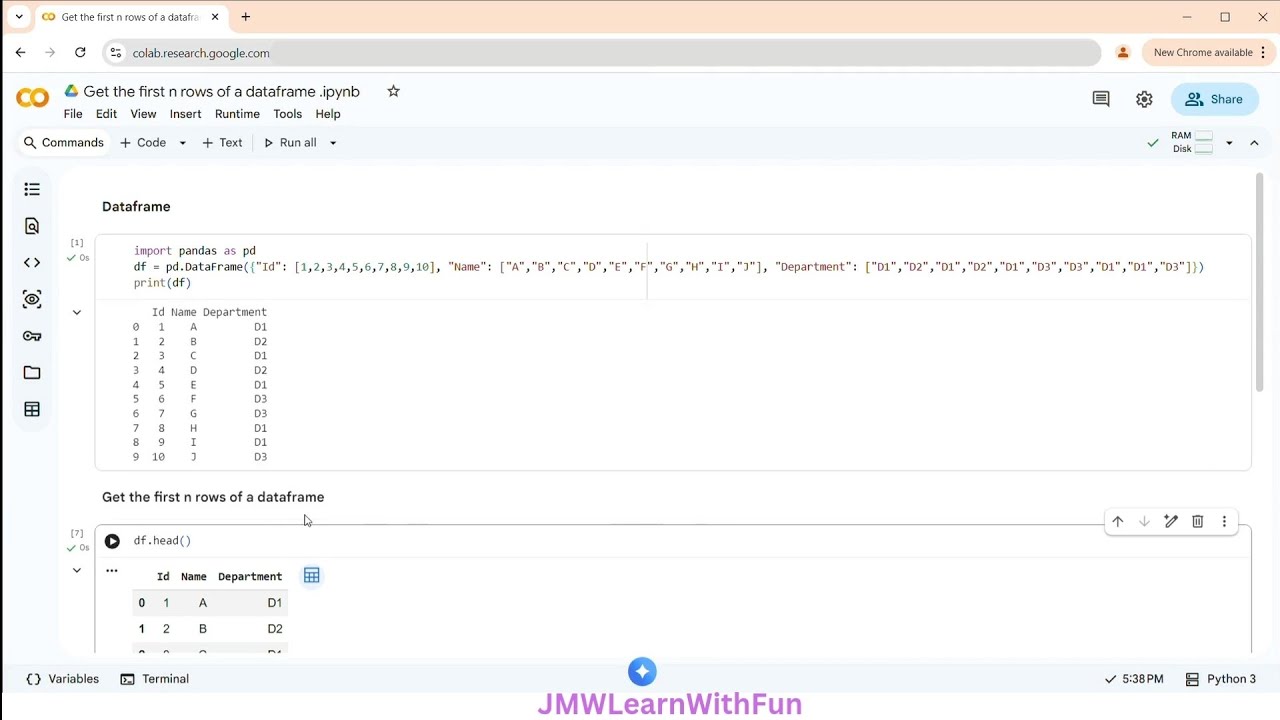Add a Code cell

pos(144,143)
